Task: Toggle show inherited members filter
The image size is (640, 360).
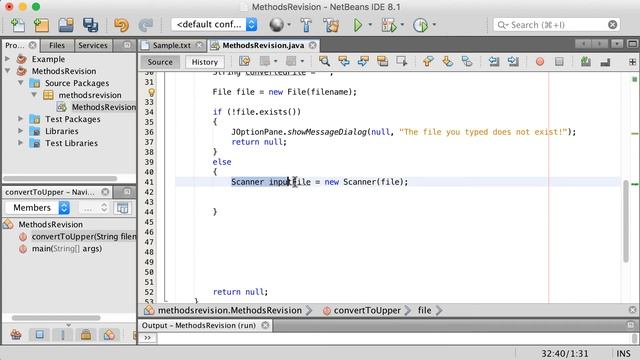Action: [16, 335]
